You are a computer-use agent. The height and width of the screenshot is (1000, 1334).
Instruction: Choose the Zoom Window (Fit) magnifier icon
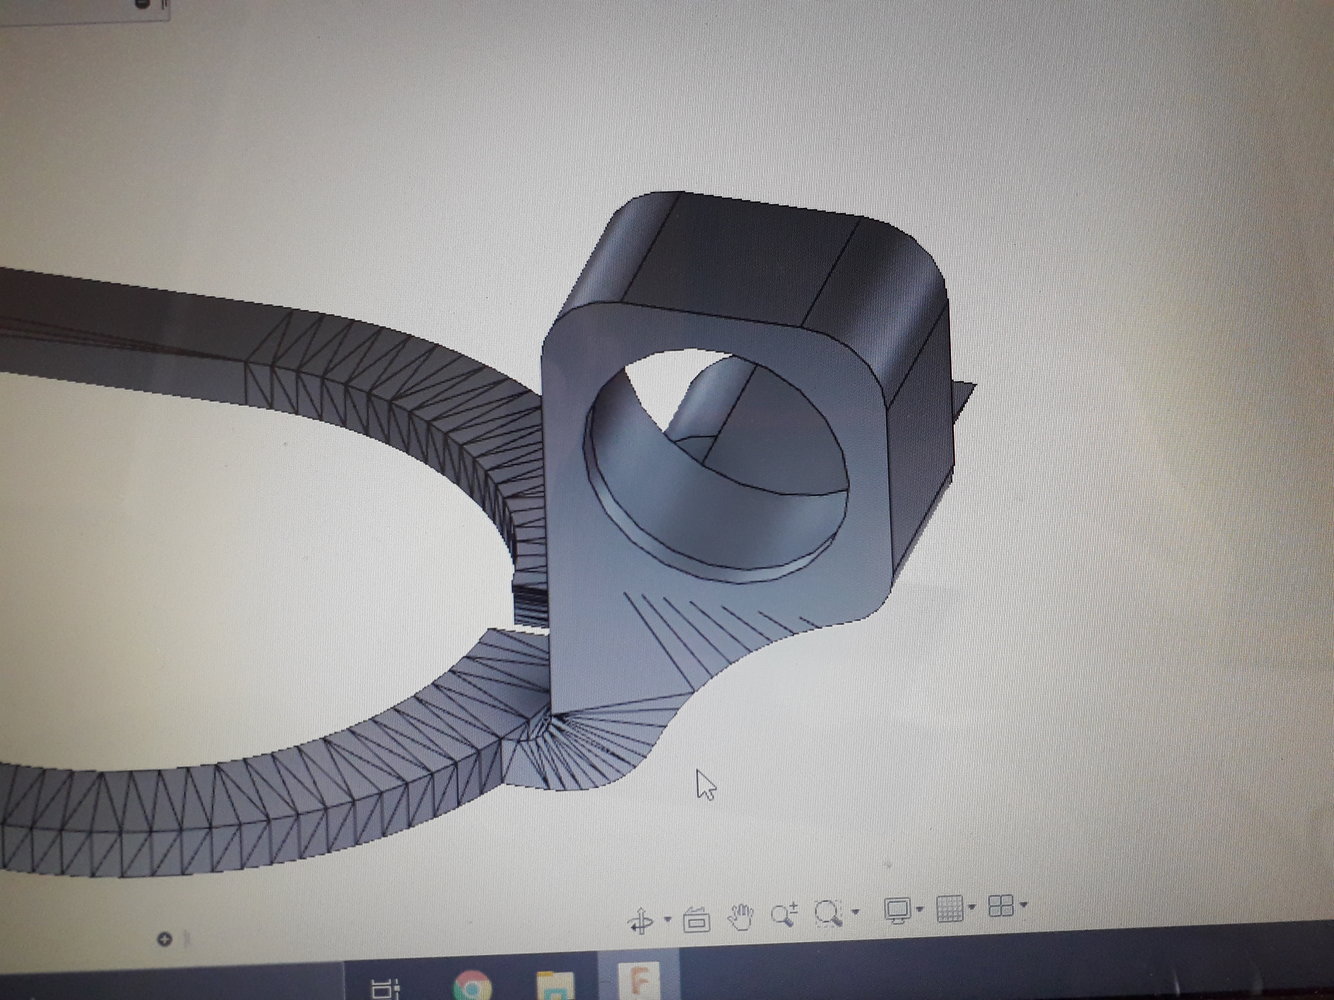point(827,912)
